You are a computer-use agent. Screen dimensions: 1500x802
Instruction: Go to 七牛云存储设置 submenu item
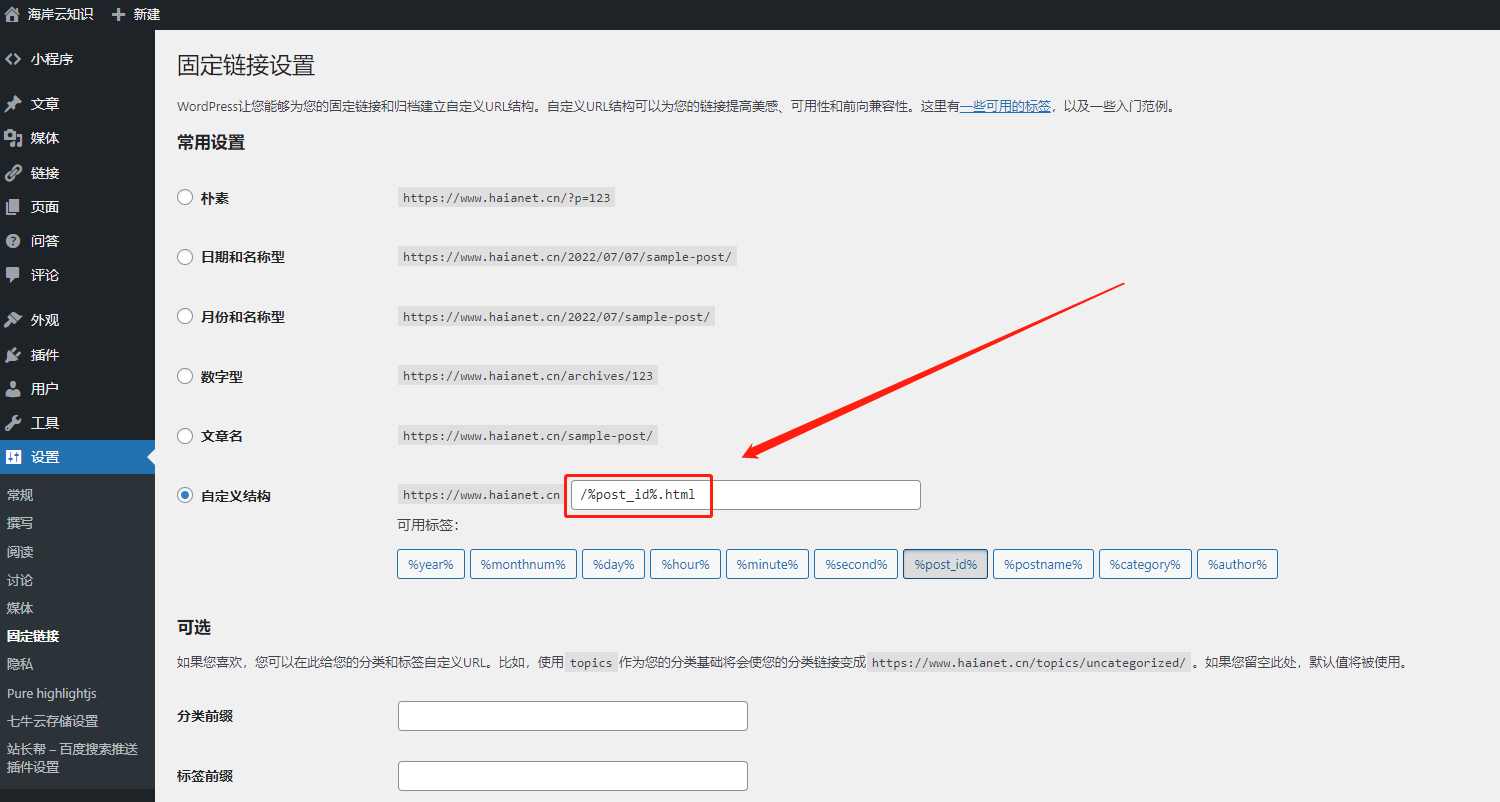[x=52, y=721]
